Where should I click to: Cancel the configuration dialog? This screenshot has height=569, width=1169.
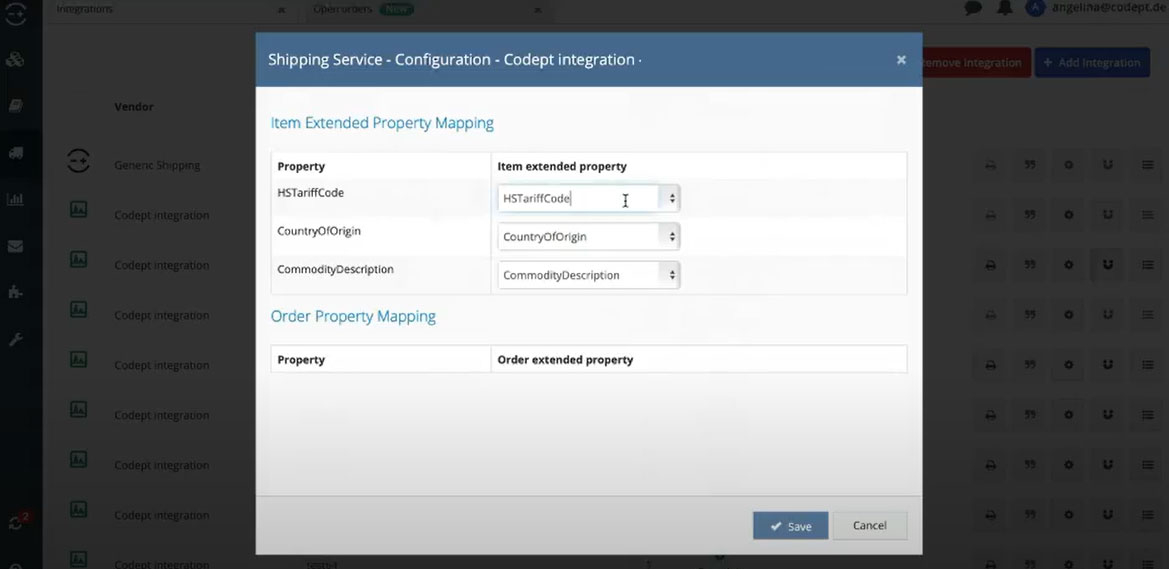[x=869, y=526]
